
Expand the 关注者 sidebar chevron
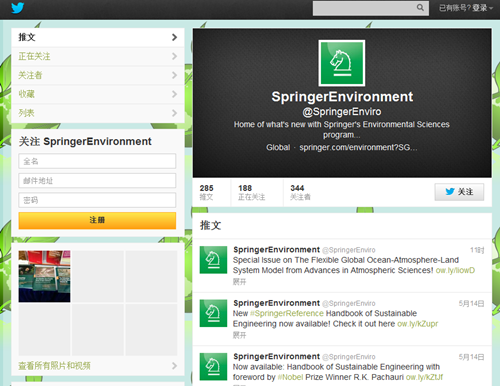click(x=174, y=75)
